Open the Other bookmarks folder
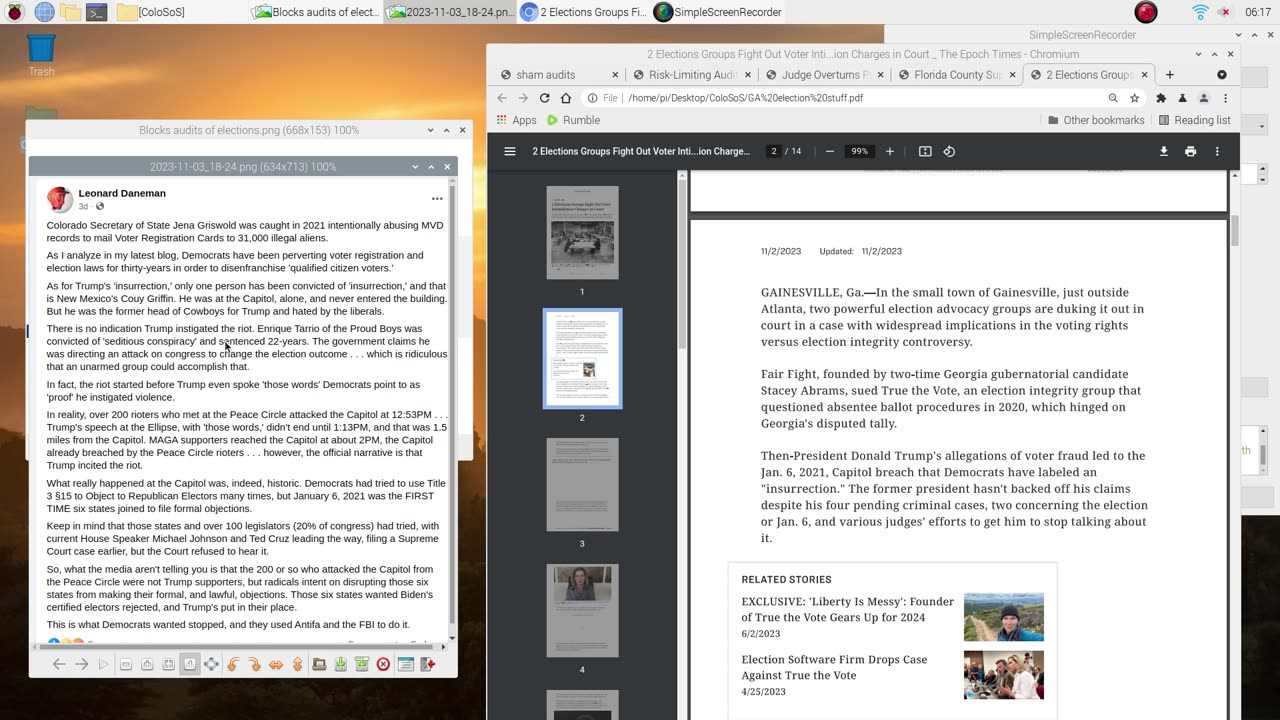 (1095, 120)
